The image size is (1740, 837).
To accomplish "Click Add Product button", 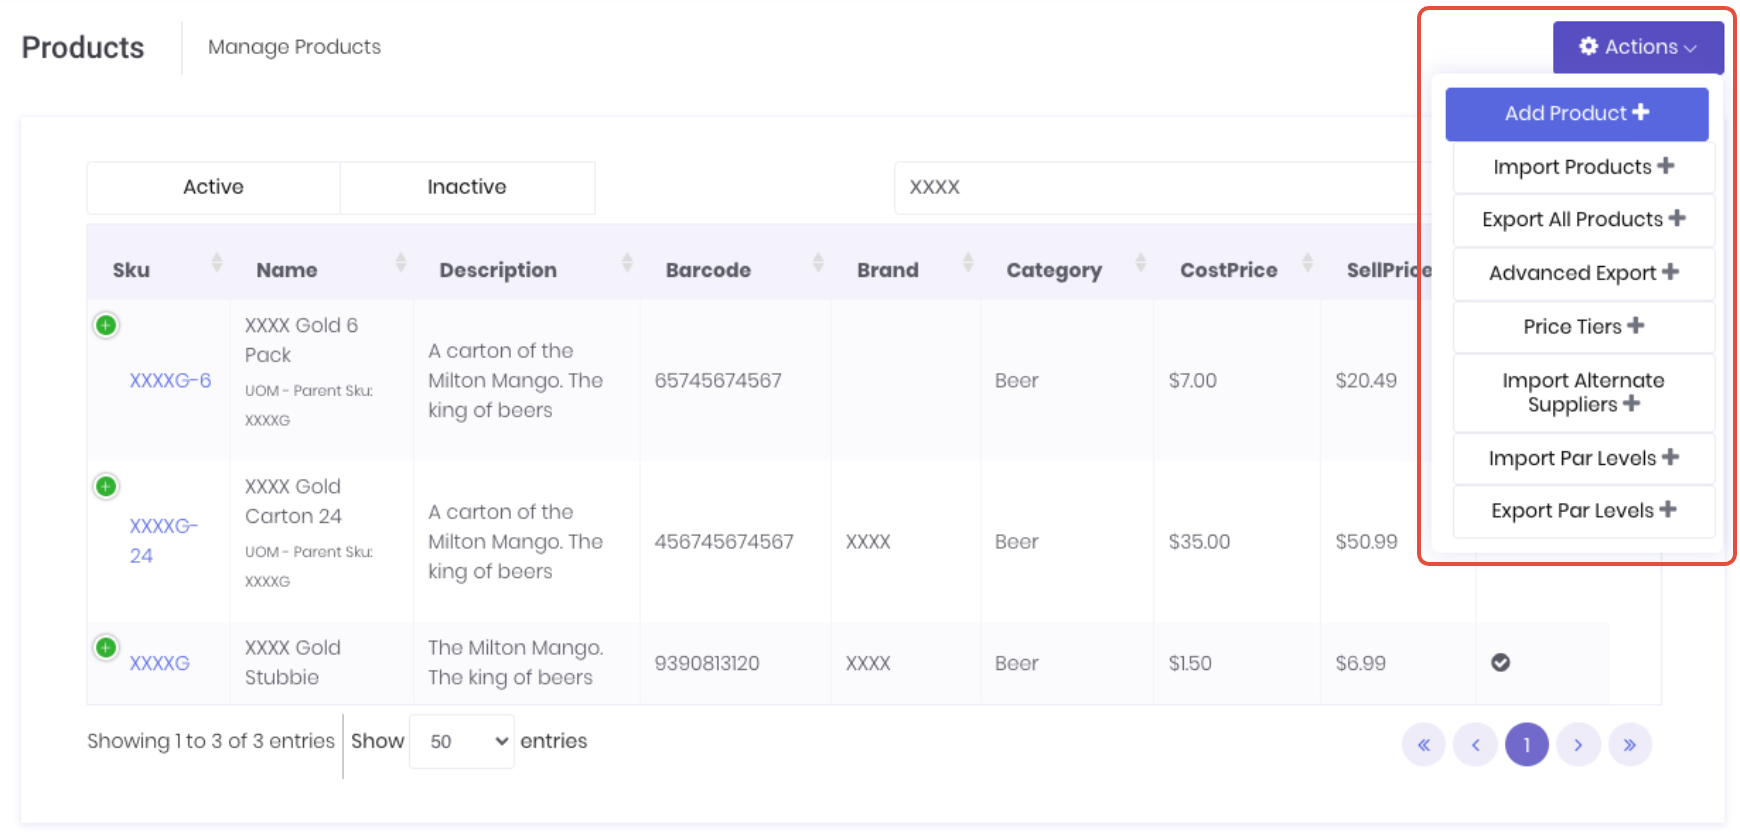I will 1576,114.
